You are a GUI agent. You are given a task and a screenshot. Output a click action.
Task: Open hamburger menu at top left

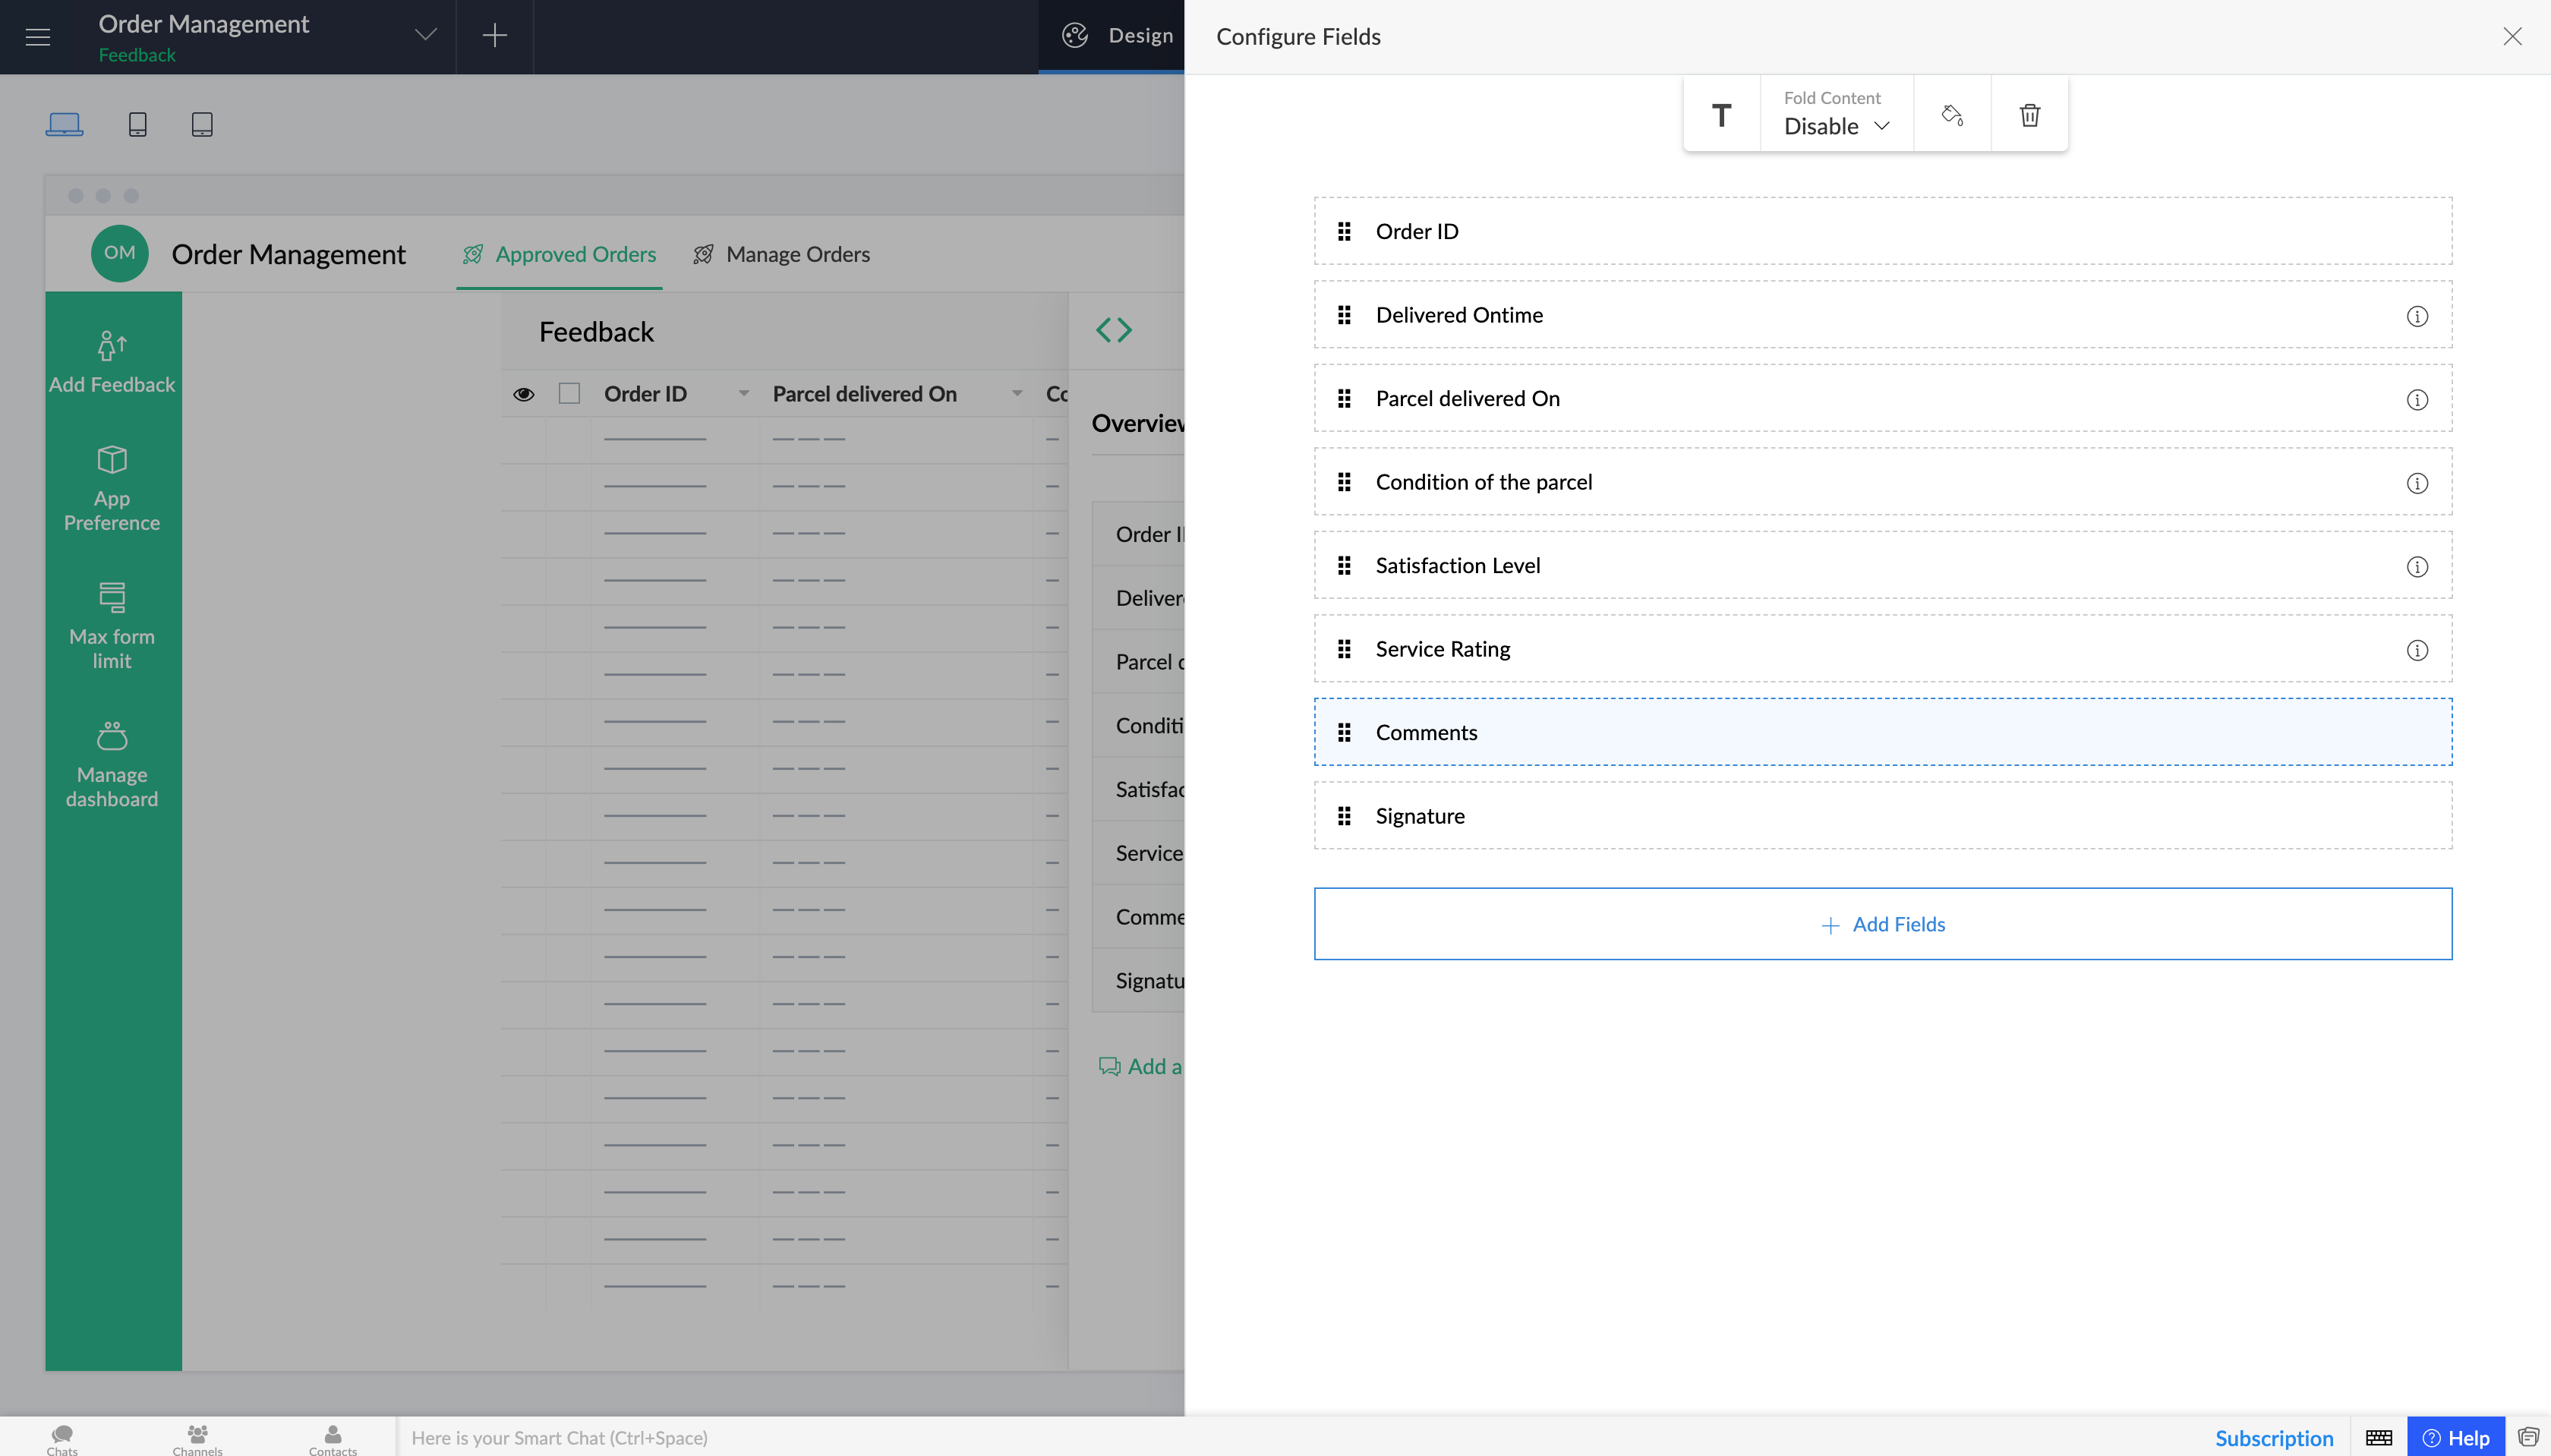tap(38, 37)
